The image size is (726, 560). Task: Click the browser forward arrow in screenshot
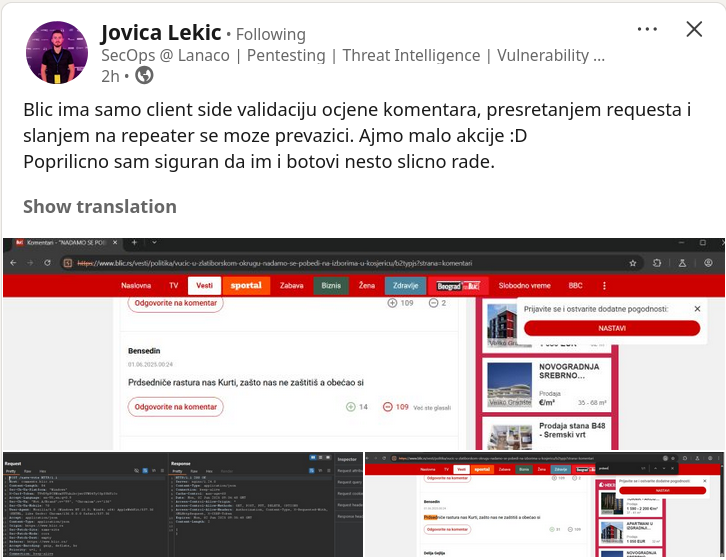click(x=30, y=263)
